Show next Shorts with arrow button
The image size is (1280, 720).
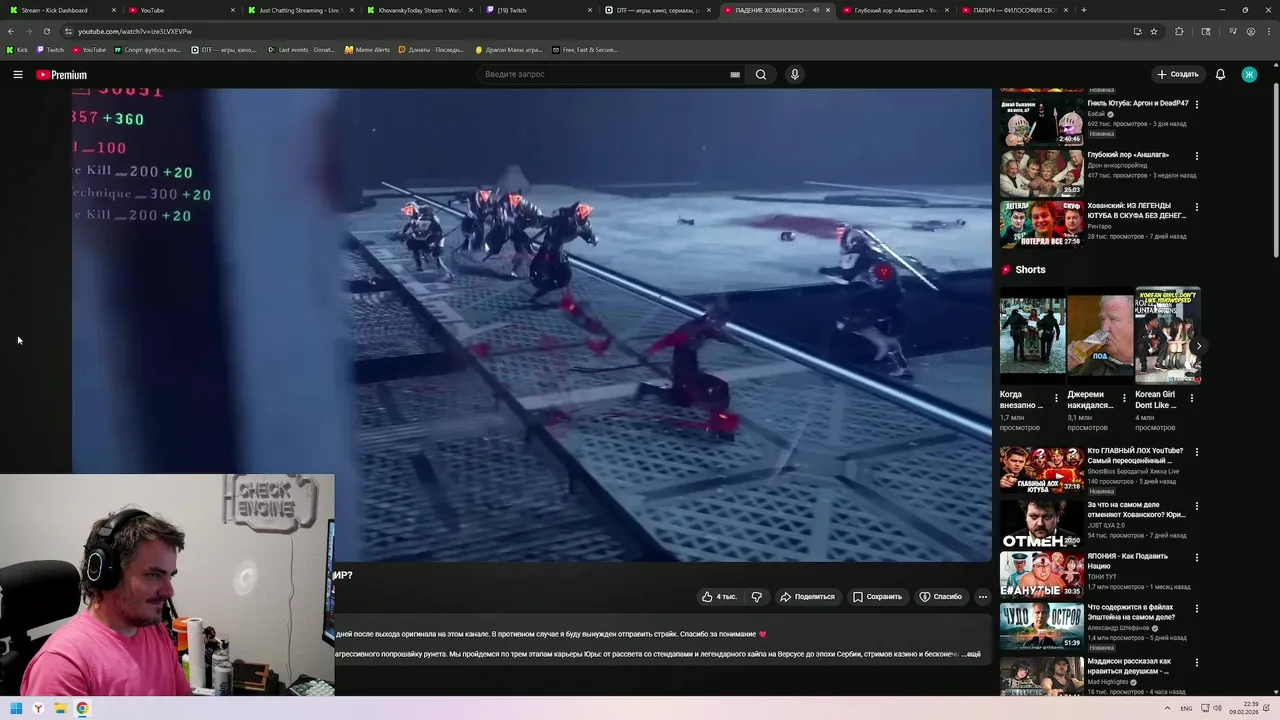(1198, 346)
